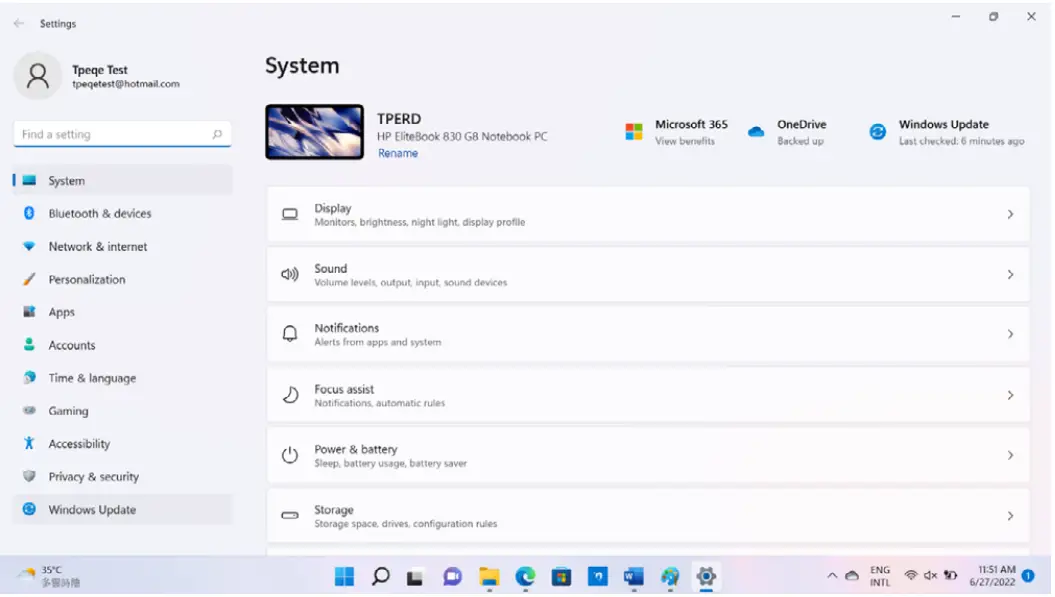Open File Explorer from the taskbar
This screenshot has width=1055, height=597.
pyautogui.click(x=487, y=576)
